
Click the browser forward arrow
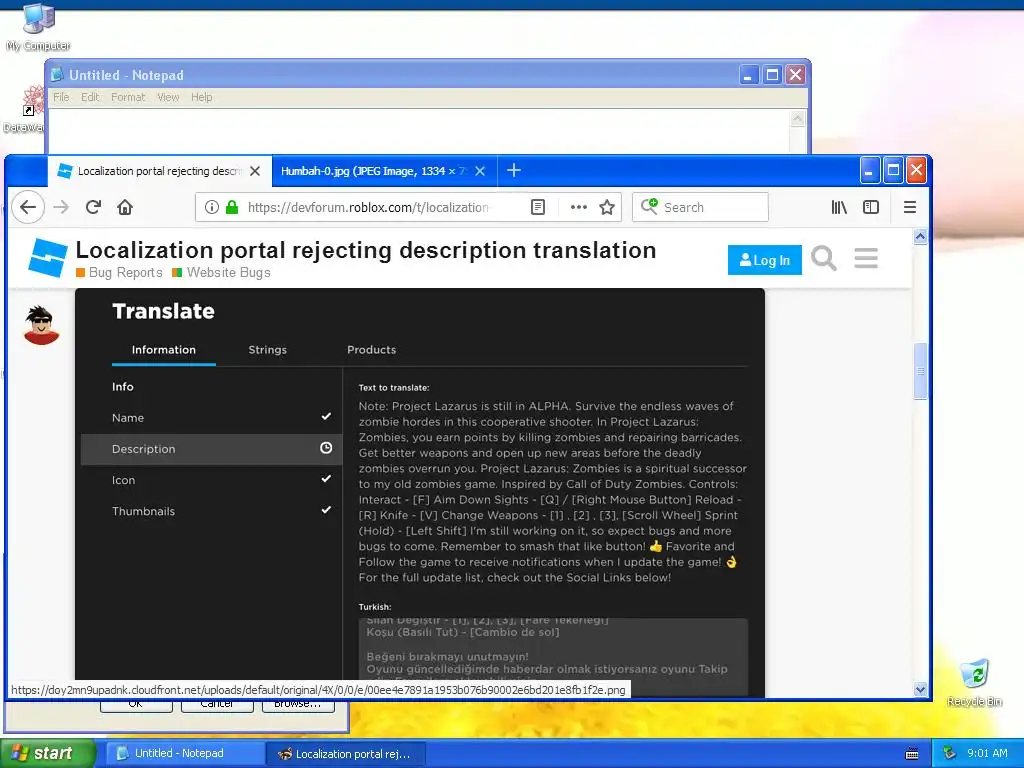(61, 207)
